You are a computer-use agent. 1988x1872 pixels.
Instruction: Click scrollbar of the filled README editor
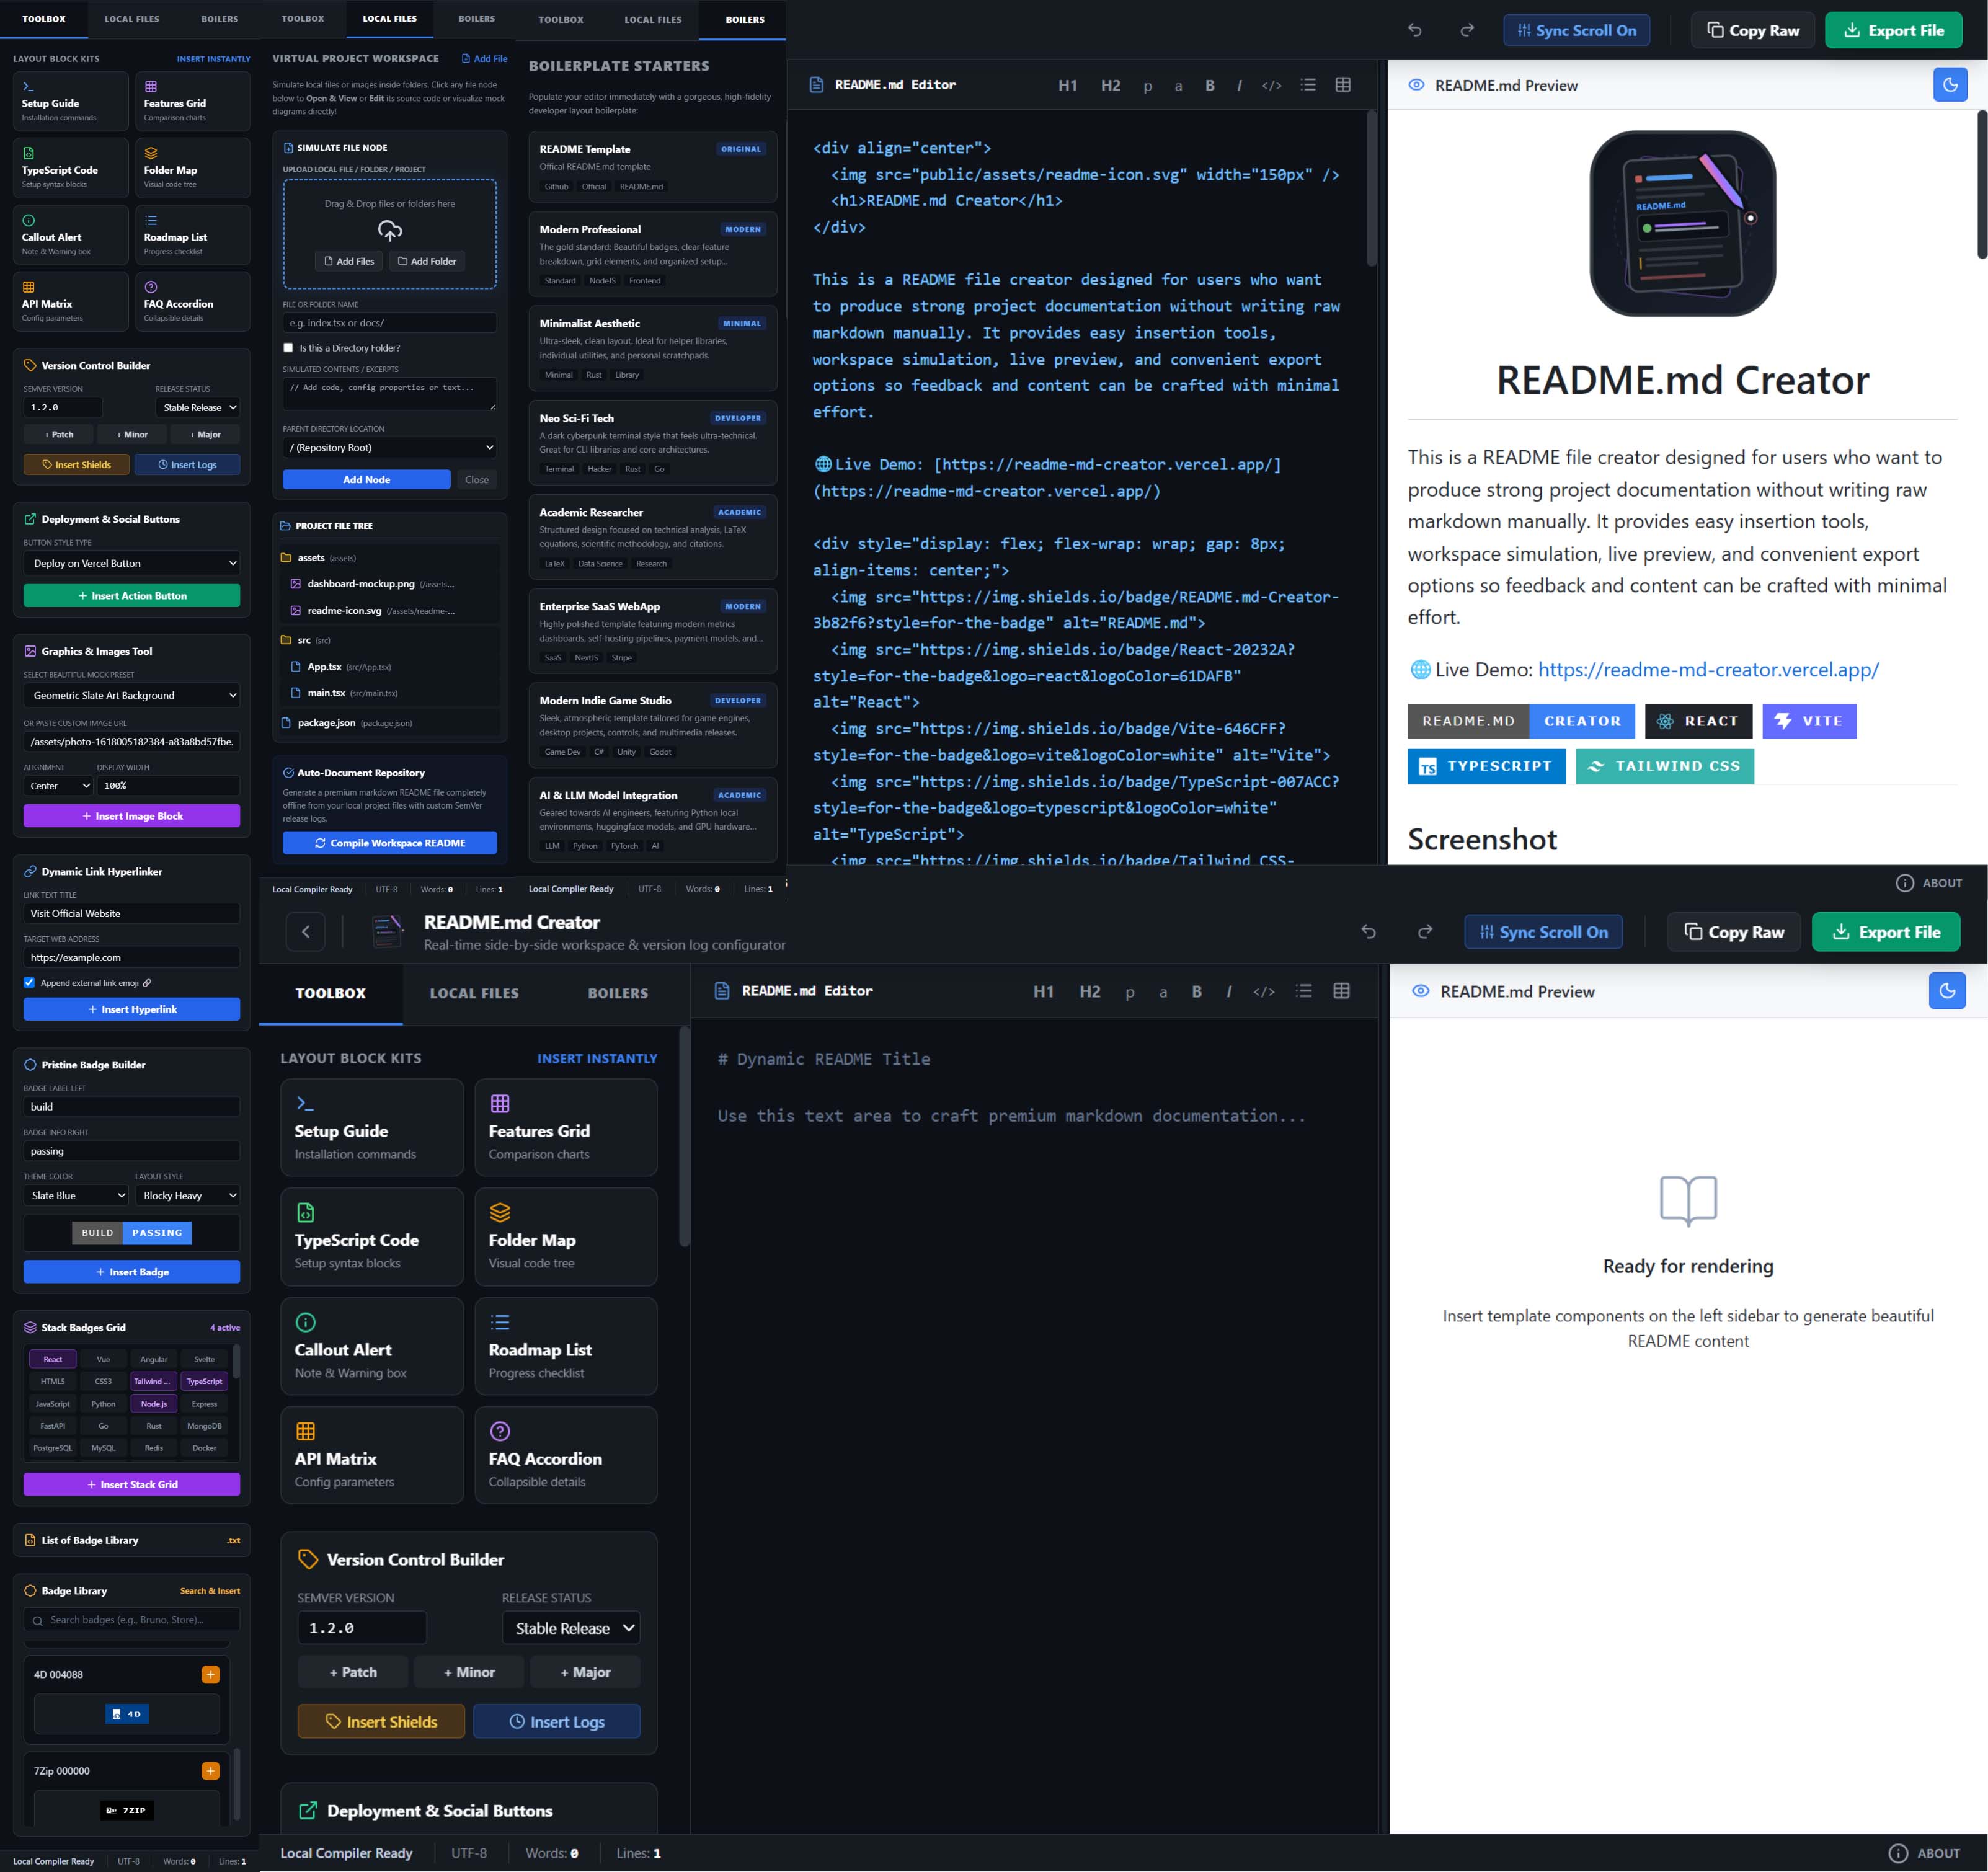[1372, 187]
